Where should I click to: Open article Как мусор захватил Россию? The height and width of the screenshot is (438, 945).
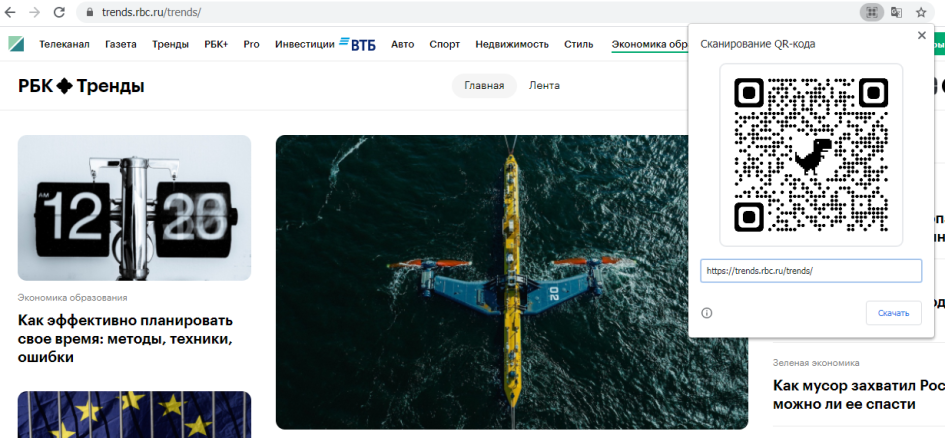(x=858, y=395)
